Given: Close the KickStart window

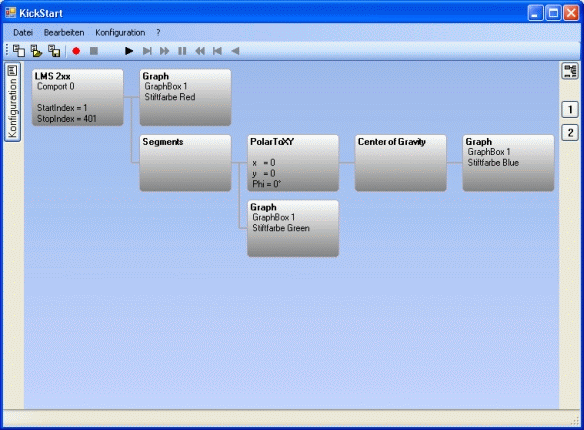Looking at the screenshot, I should coord(571,13).
